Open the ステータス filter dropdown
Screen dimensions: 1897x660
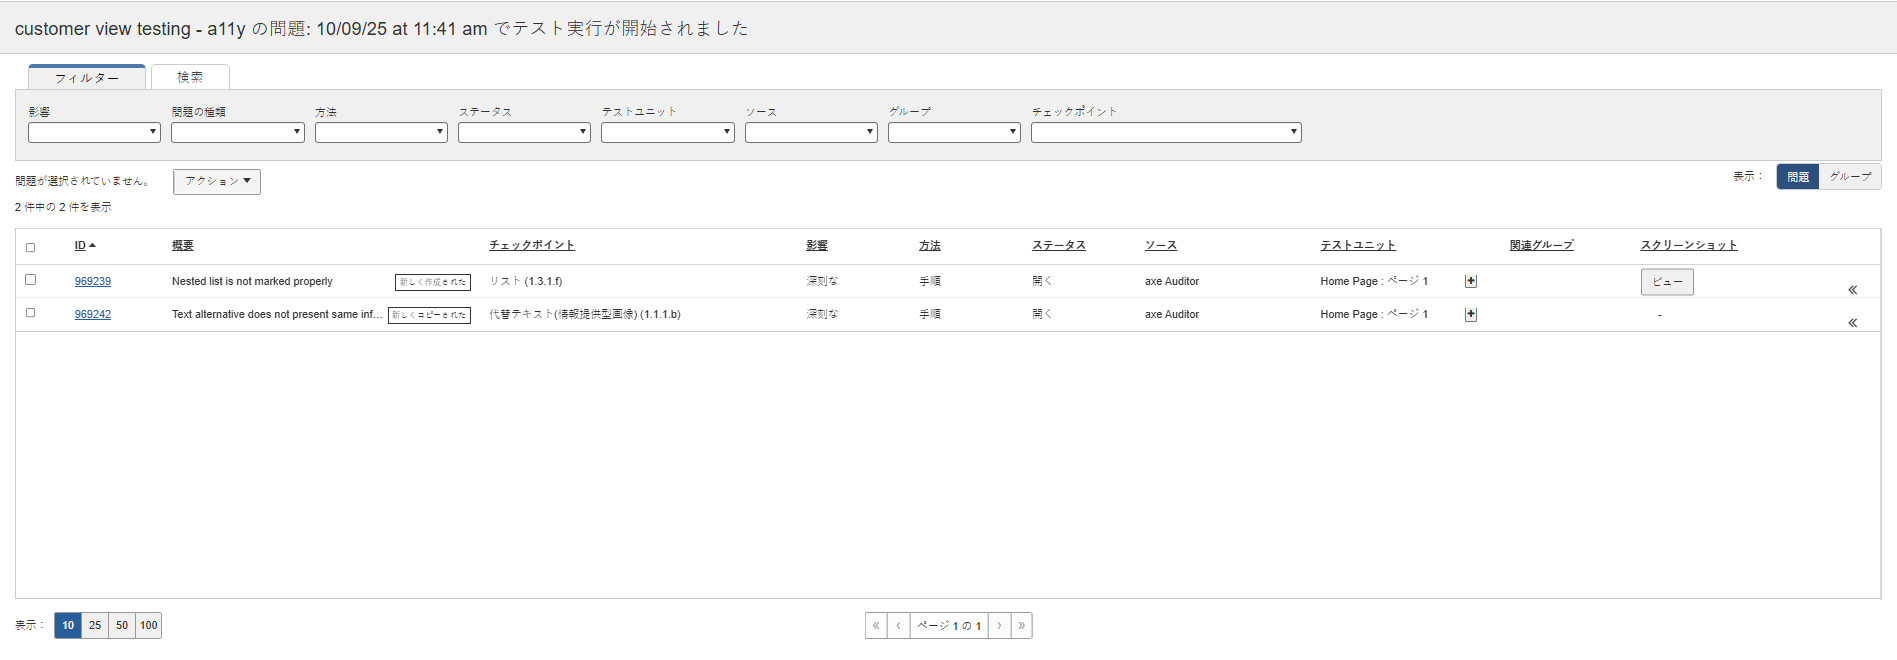pyautogui.click(x=524, y=132)
